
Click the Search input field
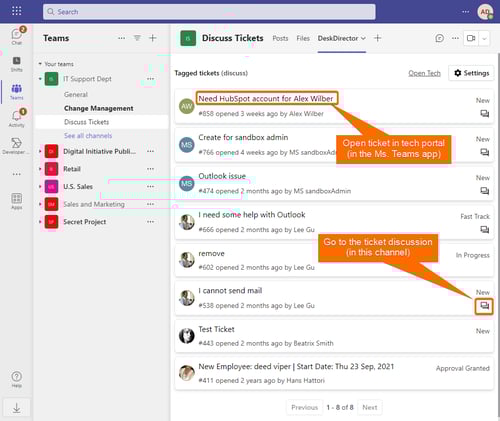coord(209,12)
